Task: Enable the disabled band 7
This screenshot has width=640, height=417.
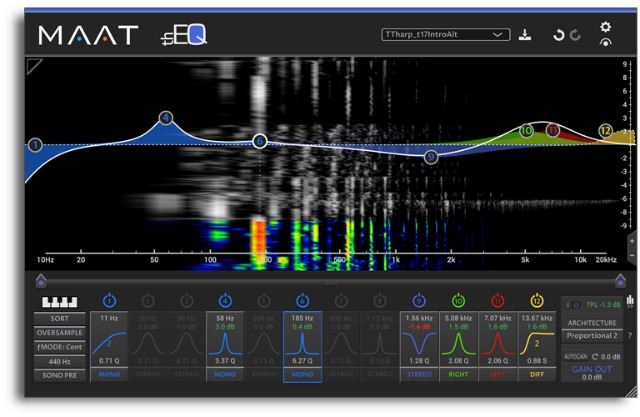Action: 341,301
